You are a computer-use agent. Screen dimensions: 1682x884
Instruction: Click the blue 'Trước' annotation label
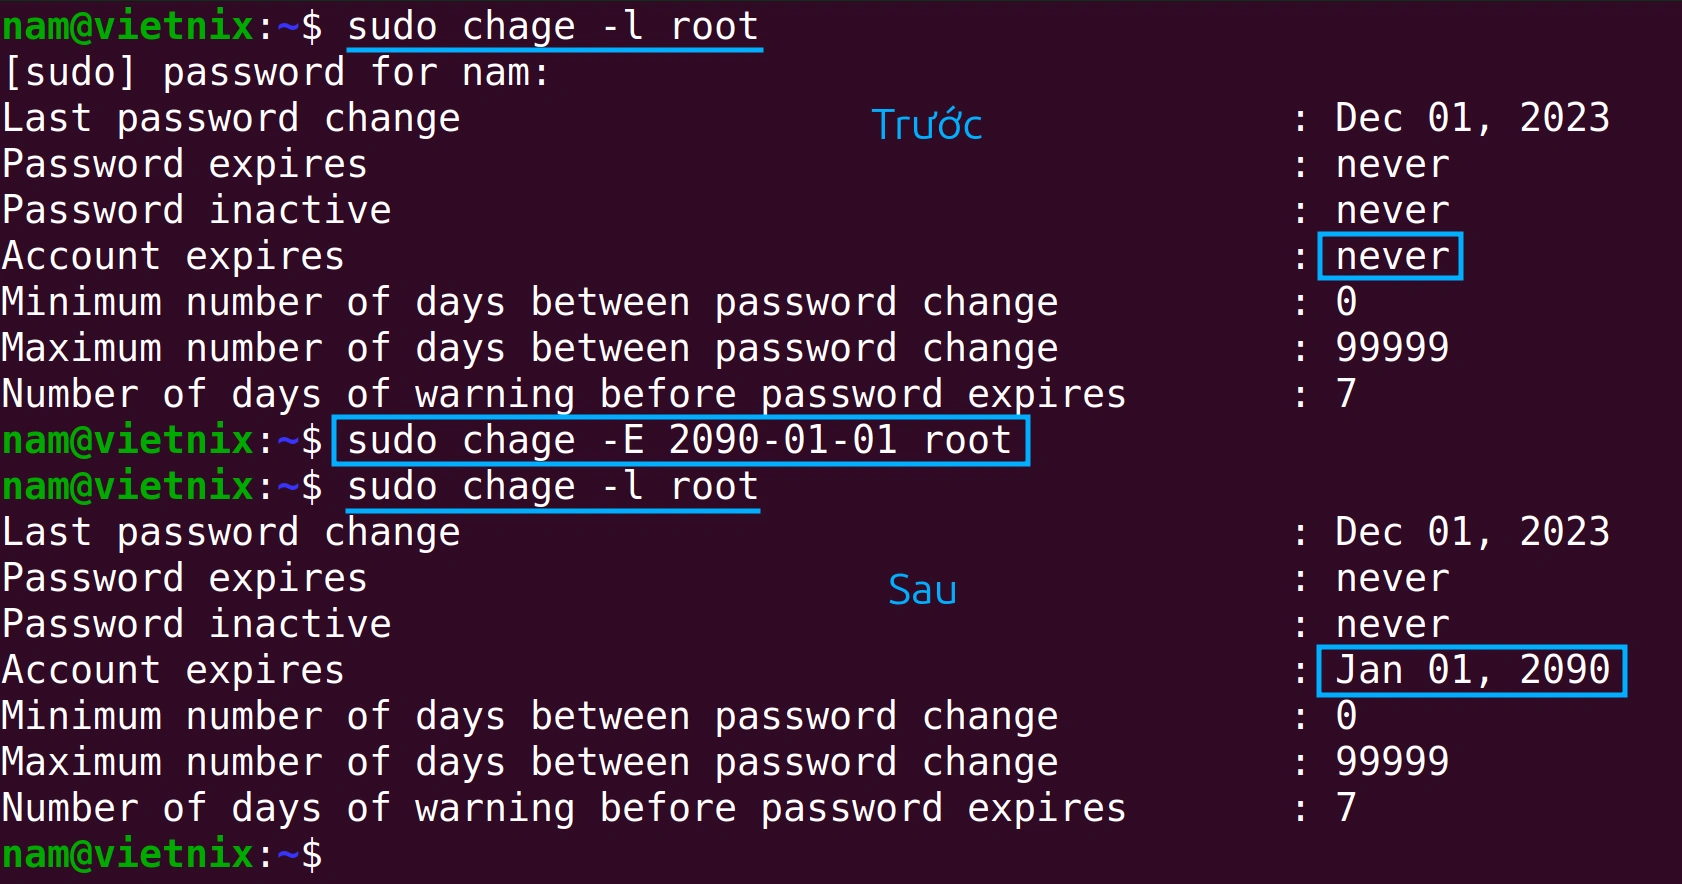927,124
